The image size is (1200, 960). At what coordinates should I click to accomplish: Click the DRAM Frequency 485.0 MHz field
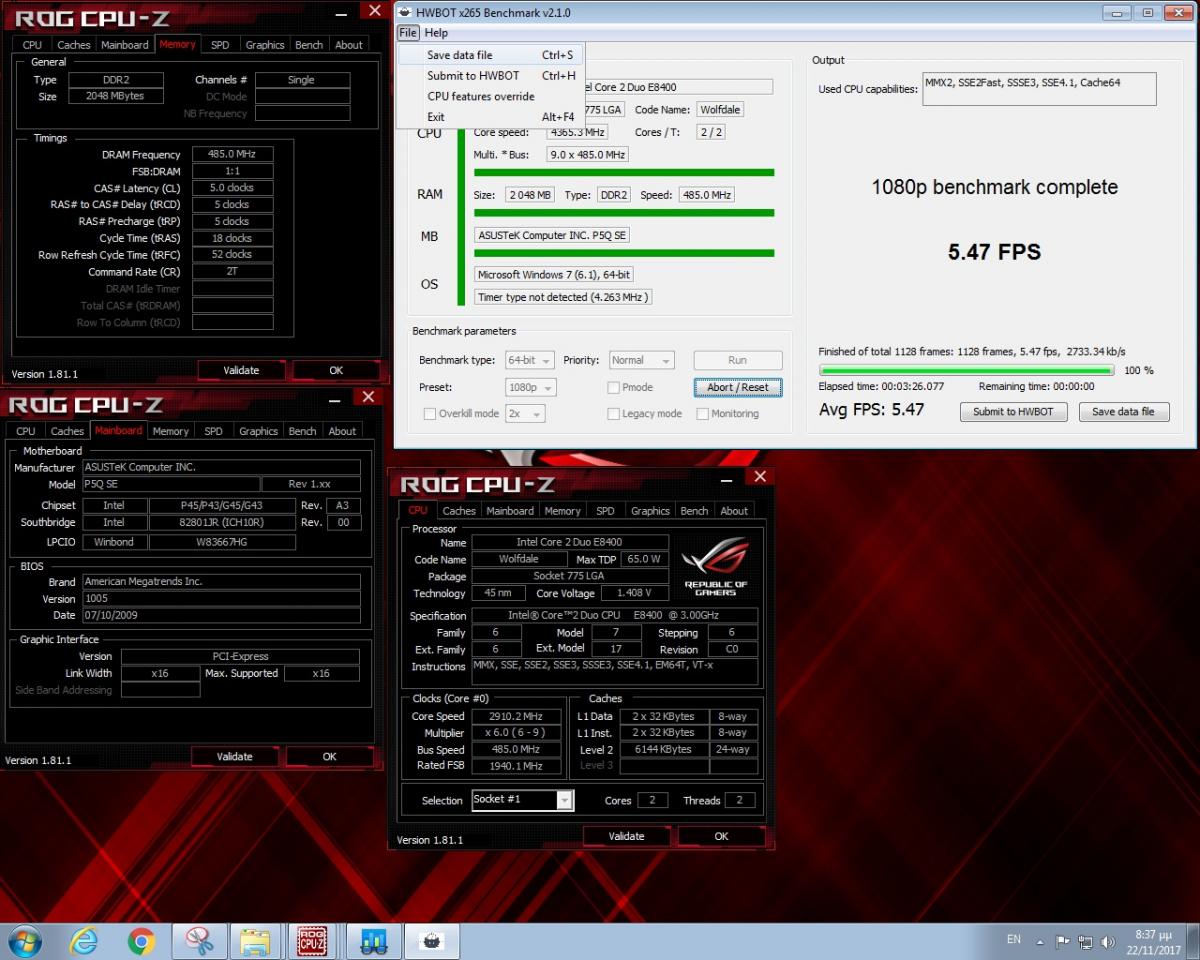pyautogui.click(x=231, y=155)
